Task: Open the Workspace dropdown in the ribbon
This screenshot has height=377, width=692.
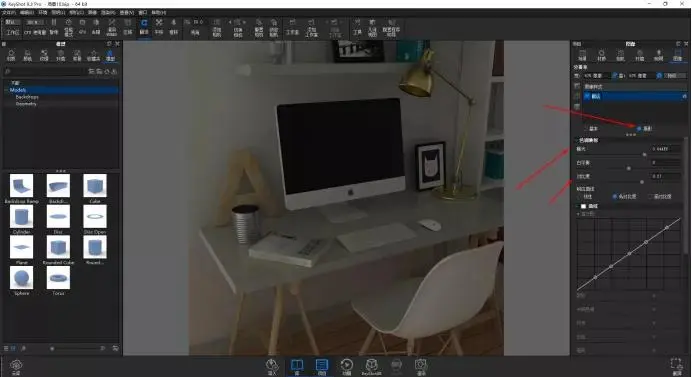Action: [12, 22]
